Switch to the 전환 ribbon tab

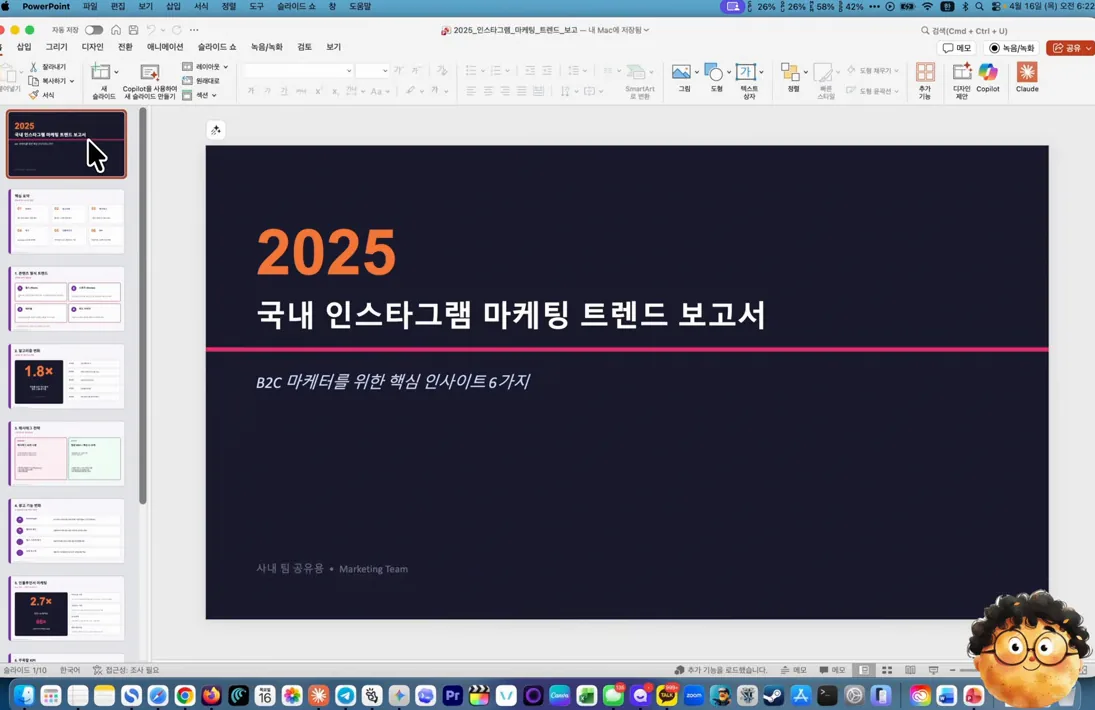(125, 47)
